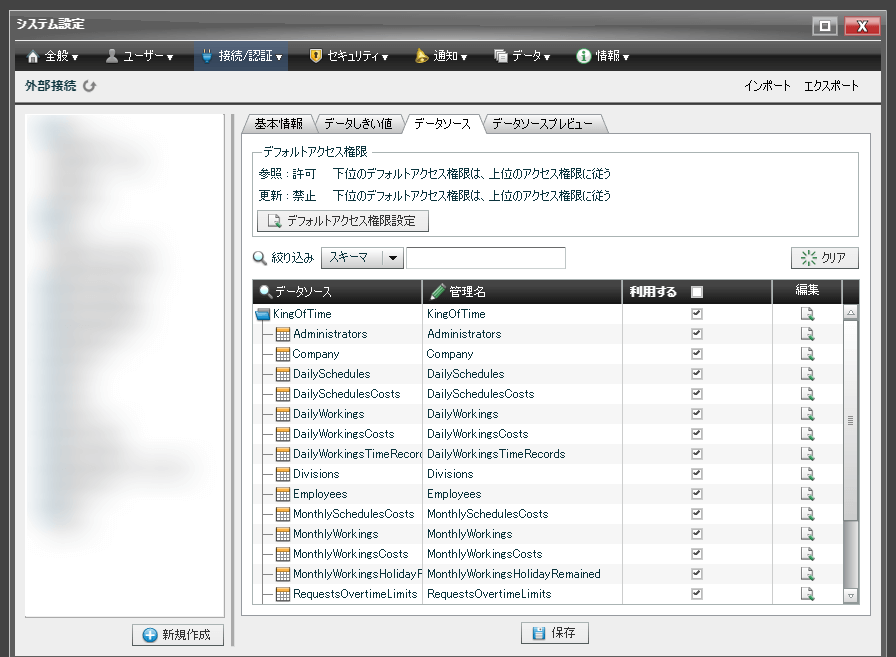Click the KingOfTime database folder icon
Viewport: 896px width, 657px height.
262,314
